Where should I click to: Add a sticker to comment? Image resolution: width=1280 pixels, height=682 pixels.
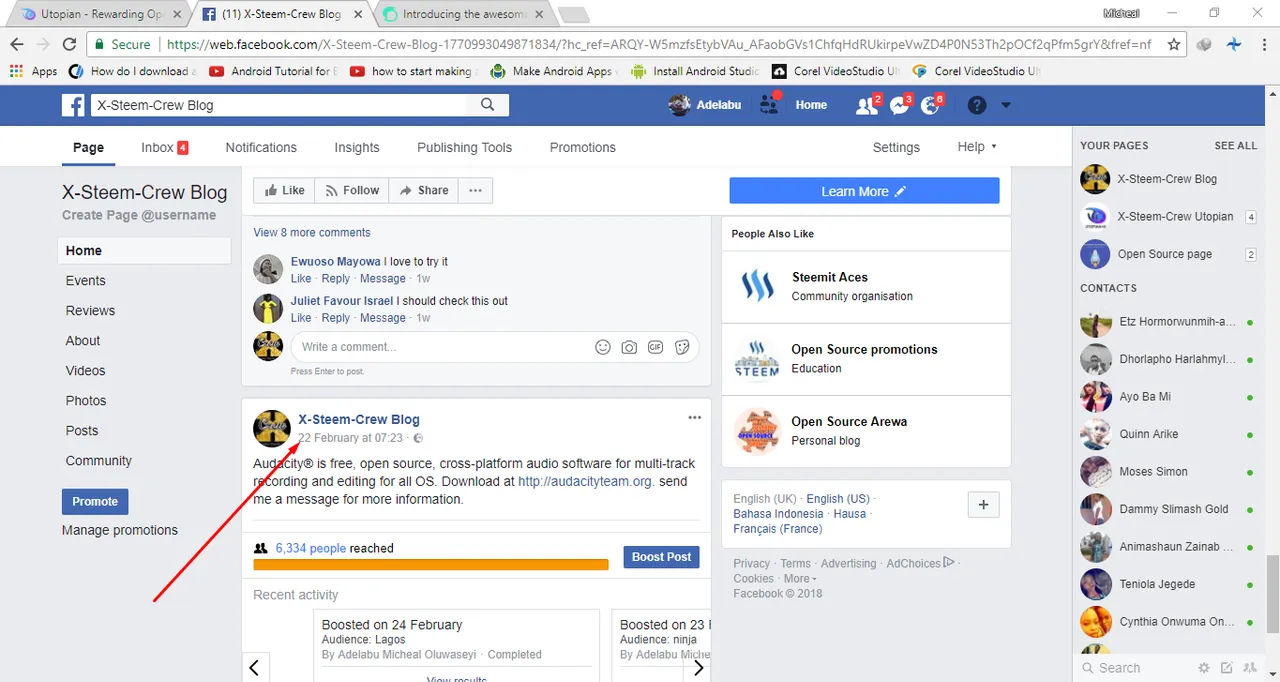tap(683, 347)
